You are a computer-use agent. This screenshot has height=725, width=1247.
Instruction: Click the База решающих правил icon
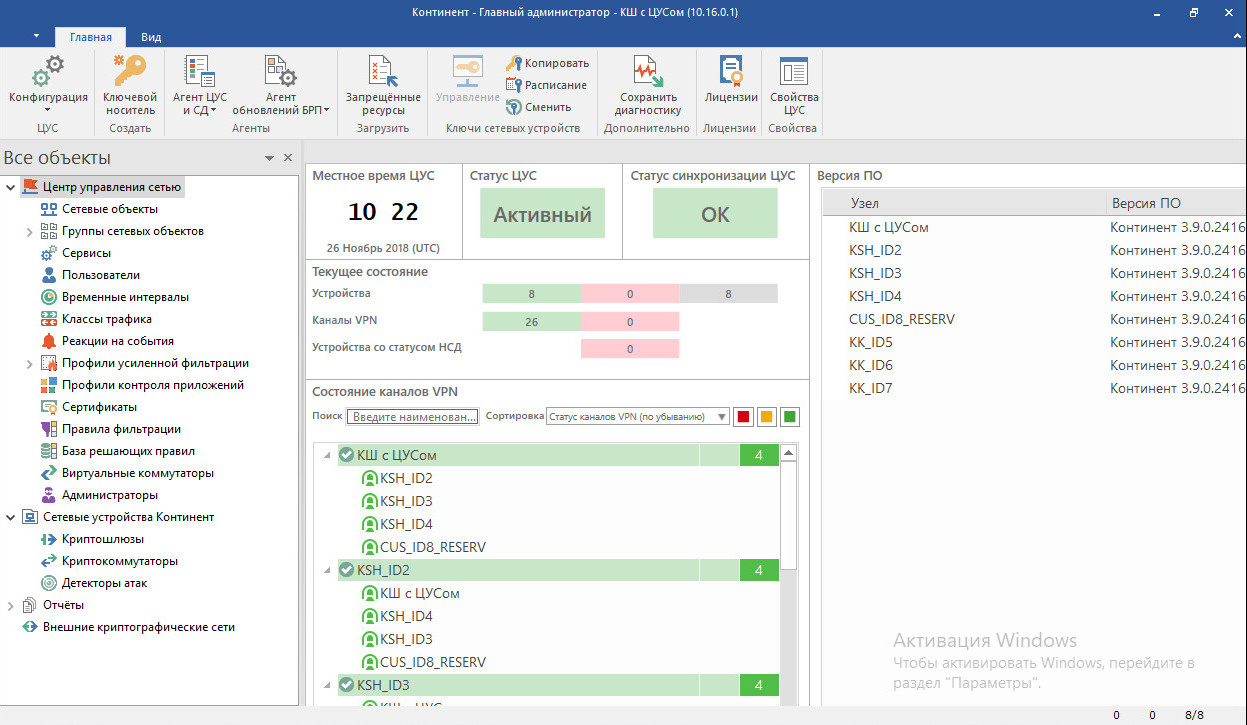tap(49, 451)
